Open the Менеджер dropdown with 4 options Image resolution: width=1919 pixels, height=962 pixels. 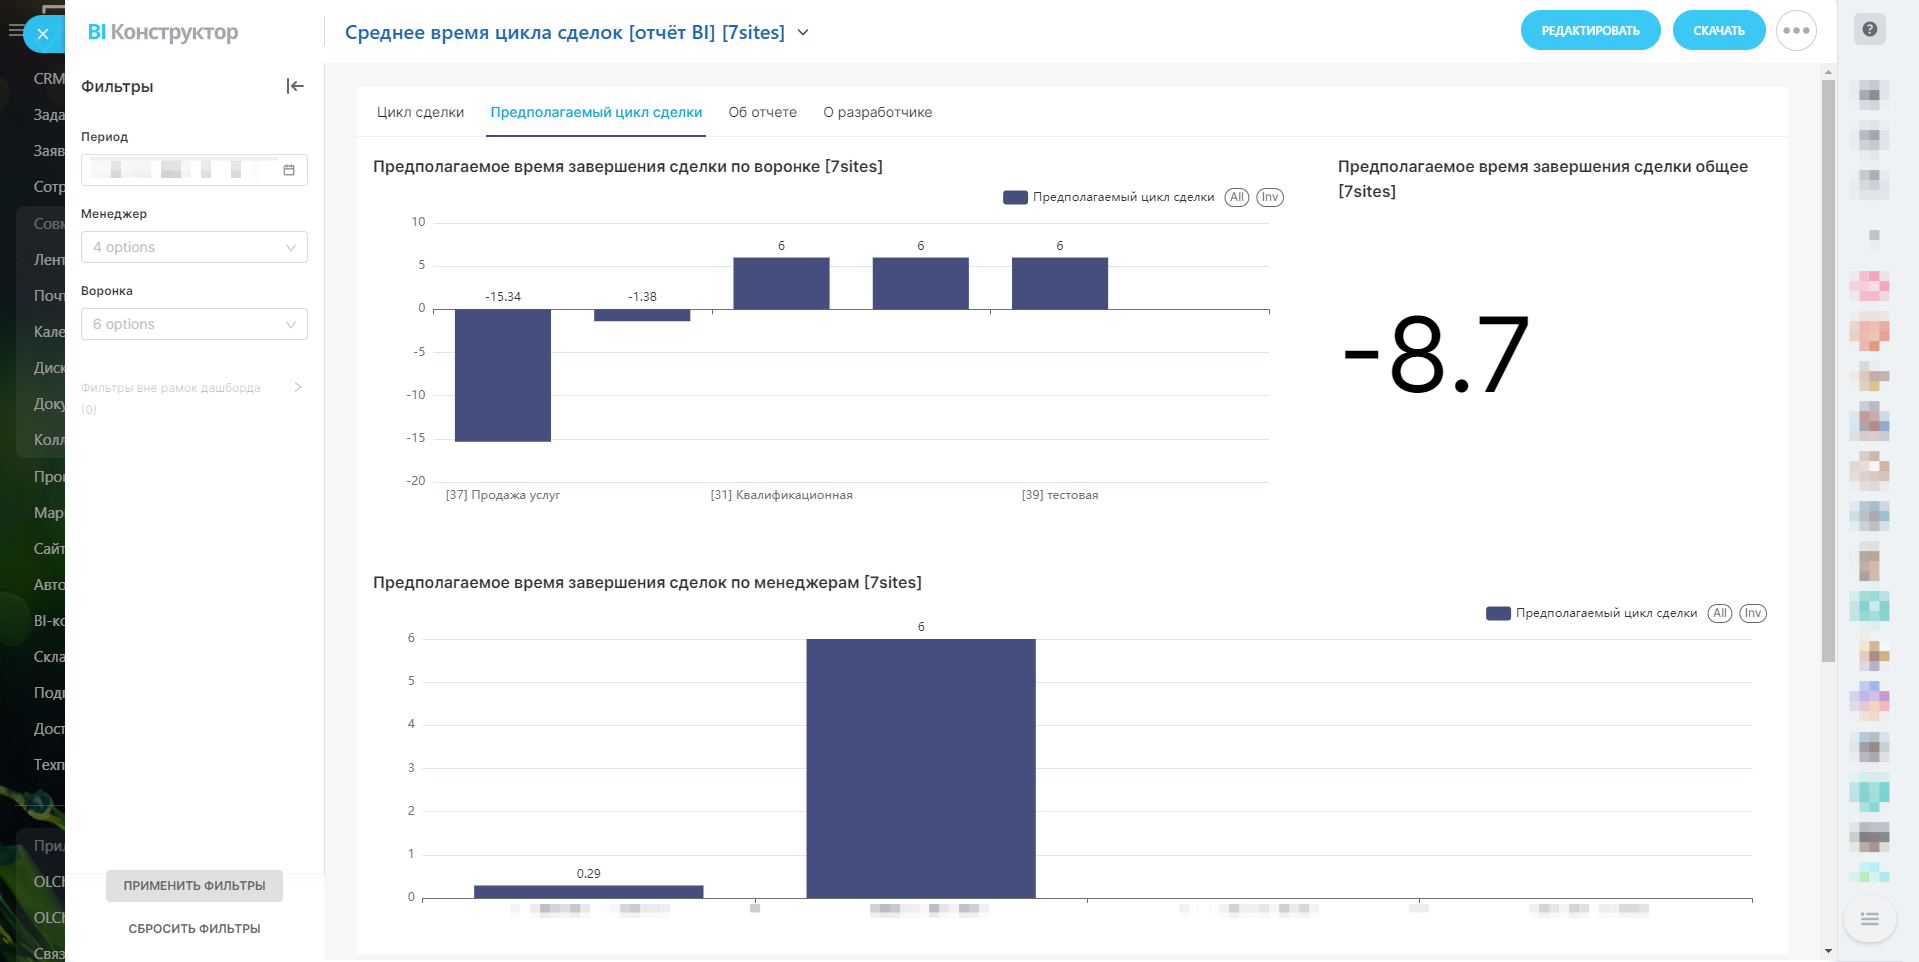click(194, 247)
